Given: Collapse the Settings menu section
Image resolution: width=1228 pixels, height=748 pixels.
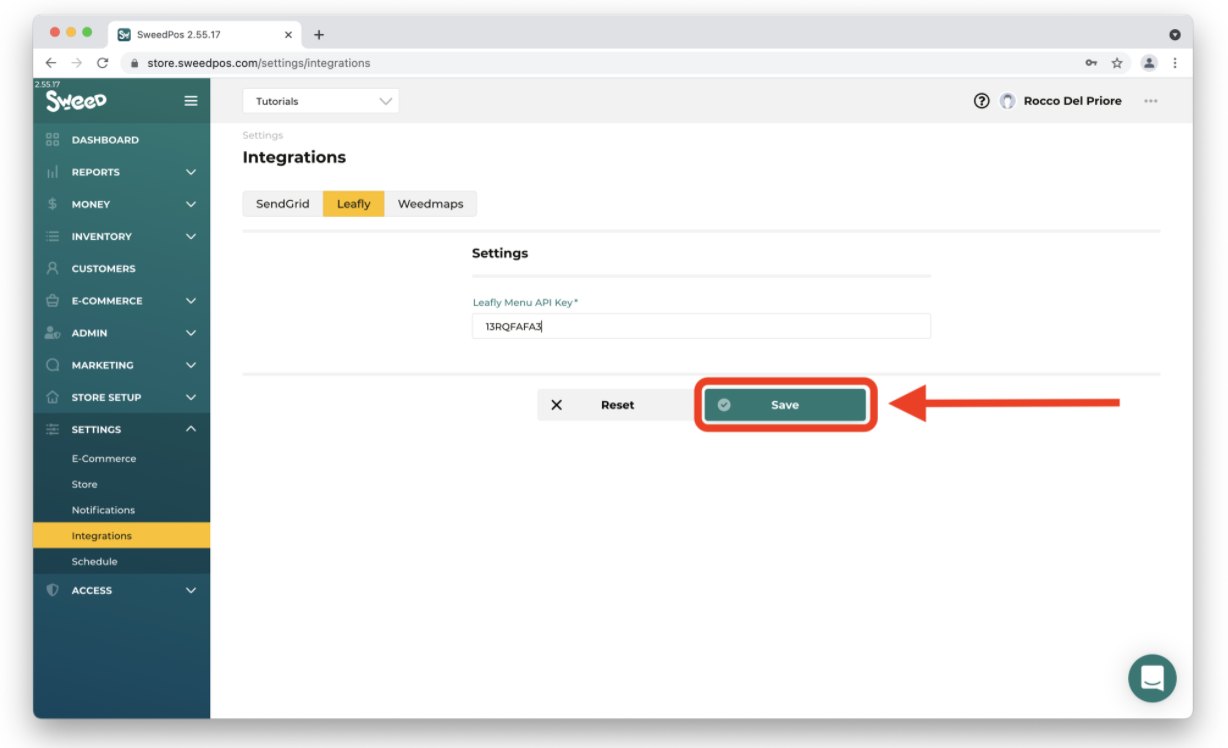Looking at the screenshot, I should coord(191,429).
